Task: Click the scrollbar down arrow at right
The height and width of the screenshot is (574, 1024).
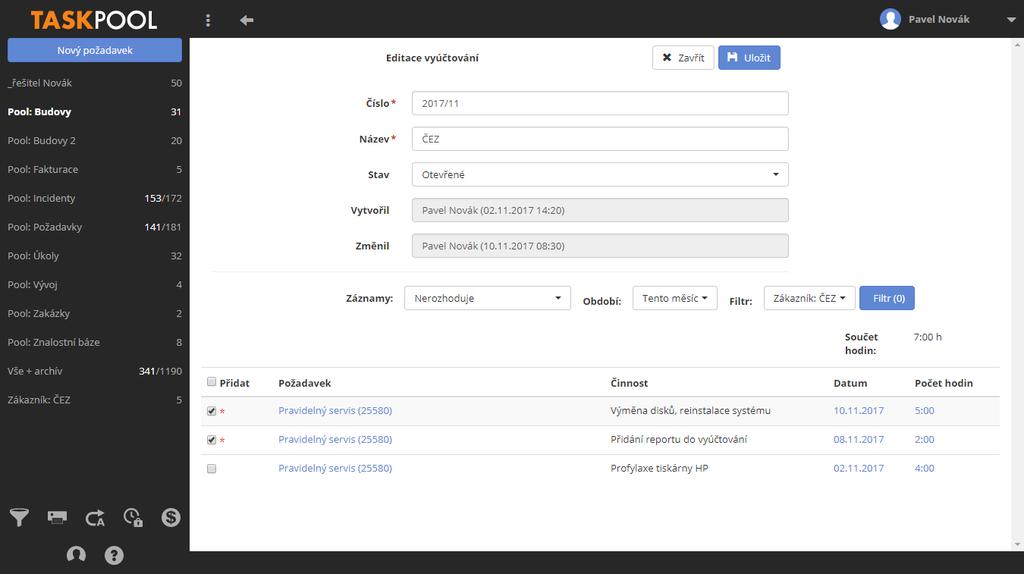Action: (1017, 545)
